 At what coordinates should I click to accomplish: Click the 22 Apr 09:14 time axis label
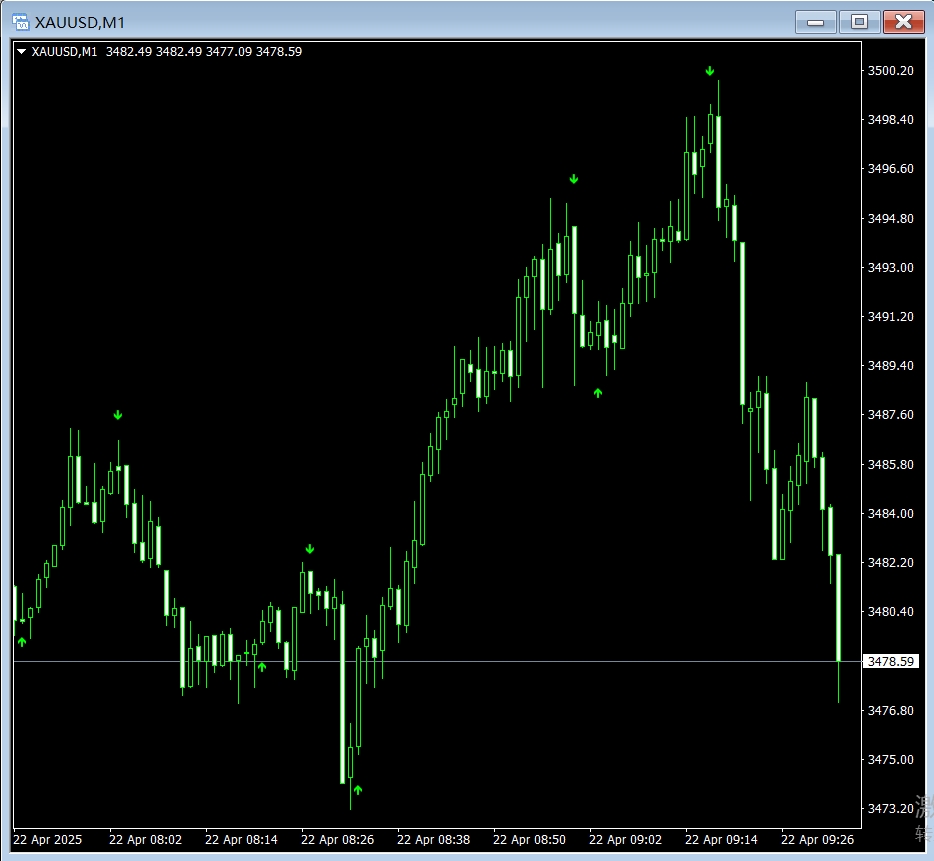(x=721, y=839)
